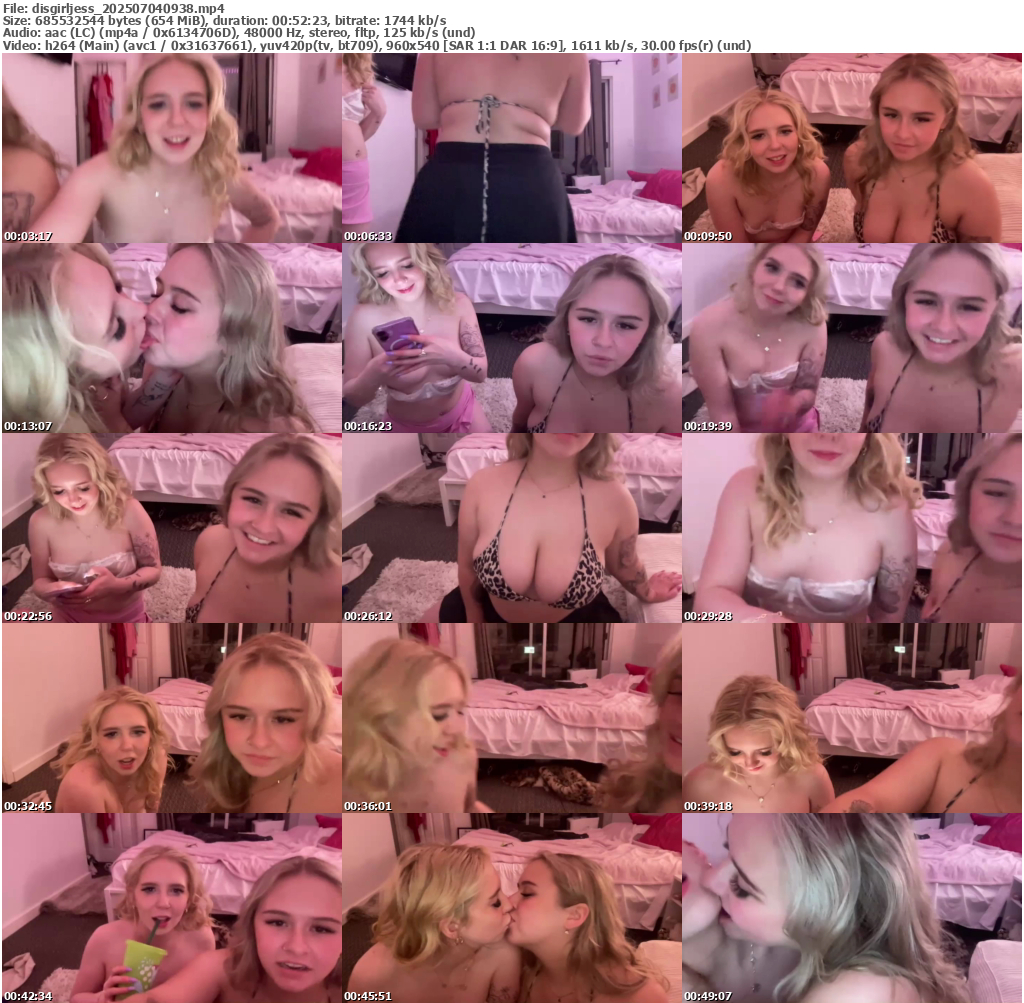This screenshot has width=1024, height=1003.
Task: Open the frame at 00:19:39
Action: (852, 338)
